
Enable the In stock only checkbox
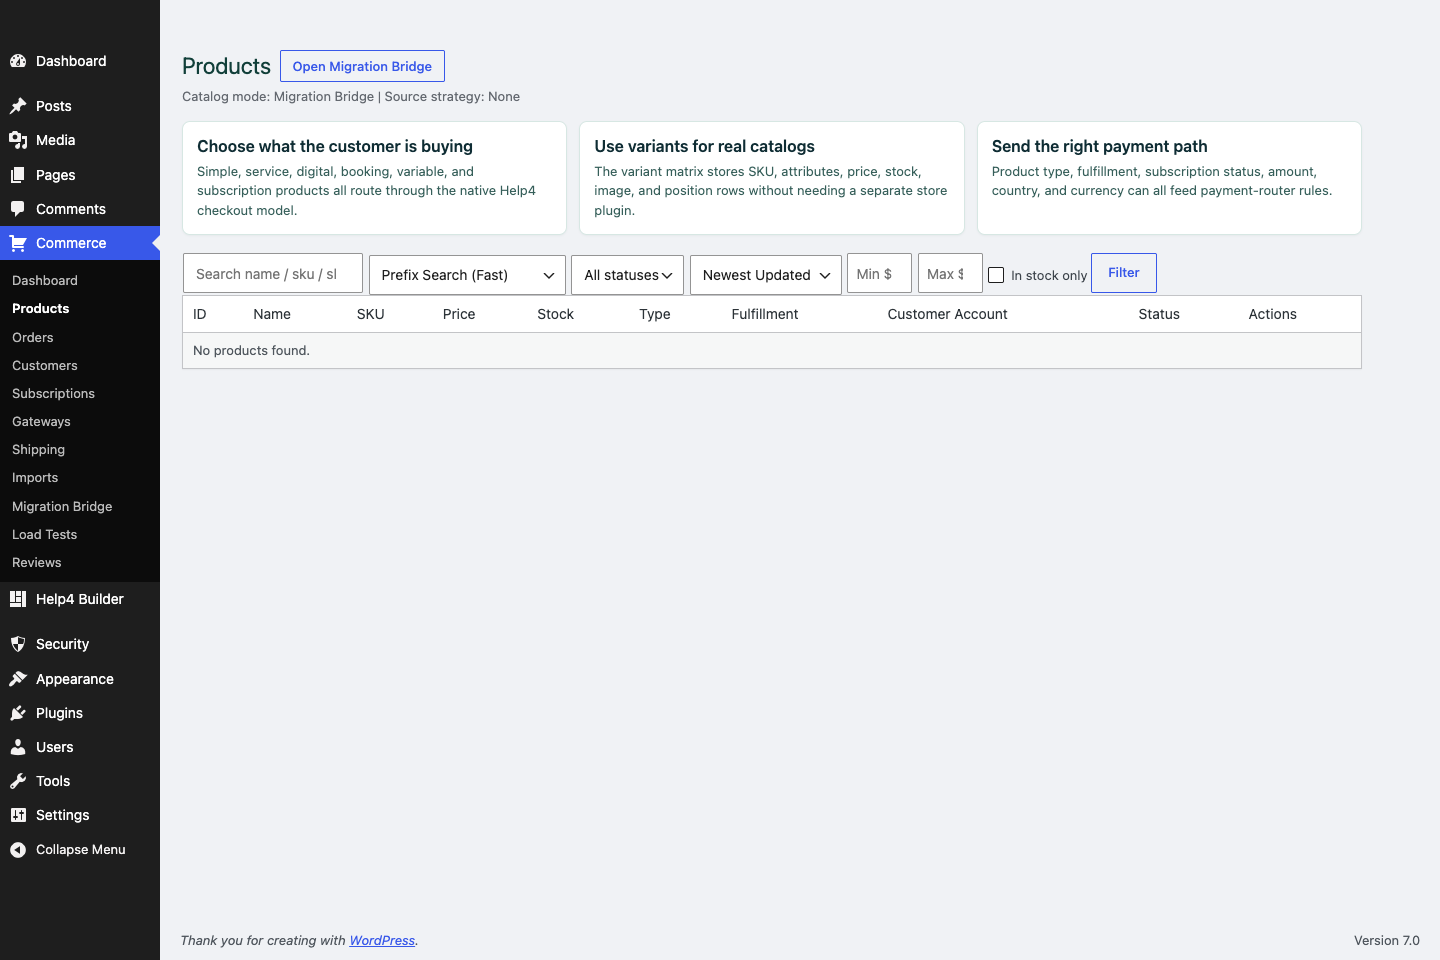(996, 275)
